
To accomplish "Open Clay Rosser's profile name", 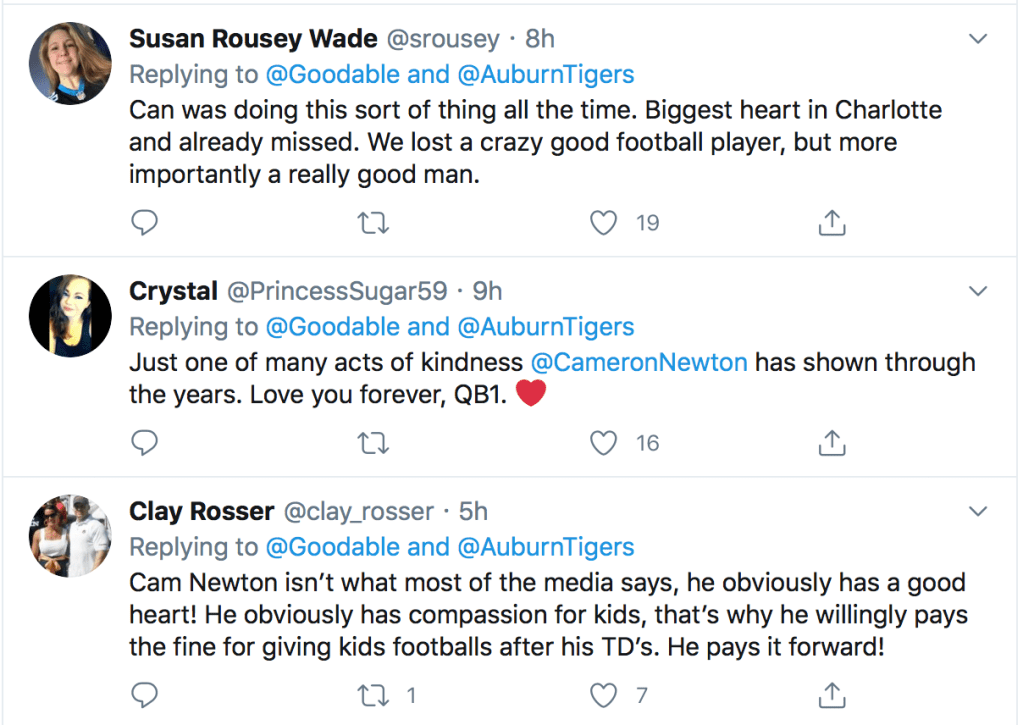I will pos(201,512).
